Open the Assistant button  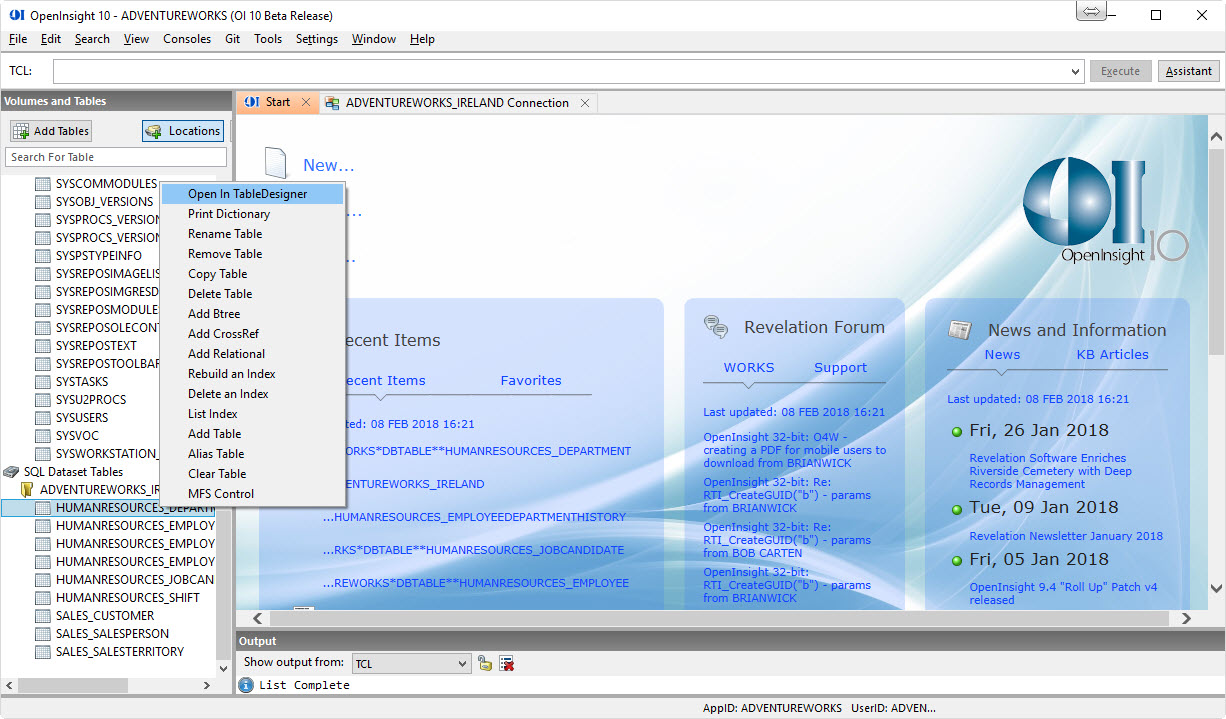pos(1189,71)
